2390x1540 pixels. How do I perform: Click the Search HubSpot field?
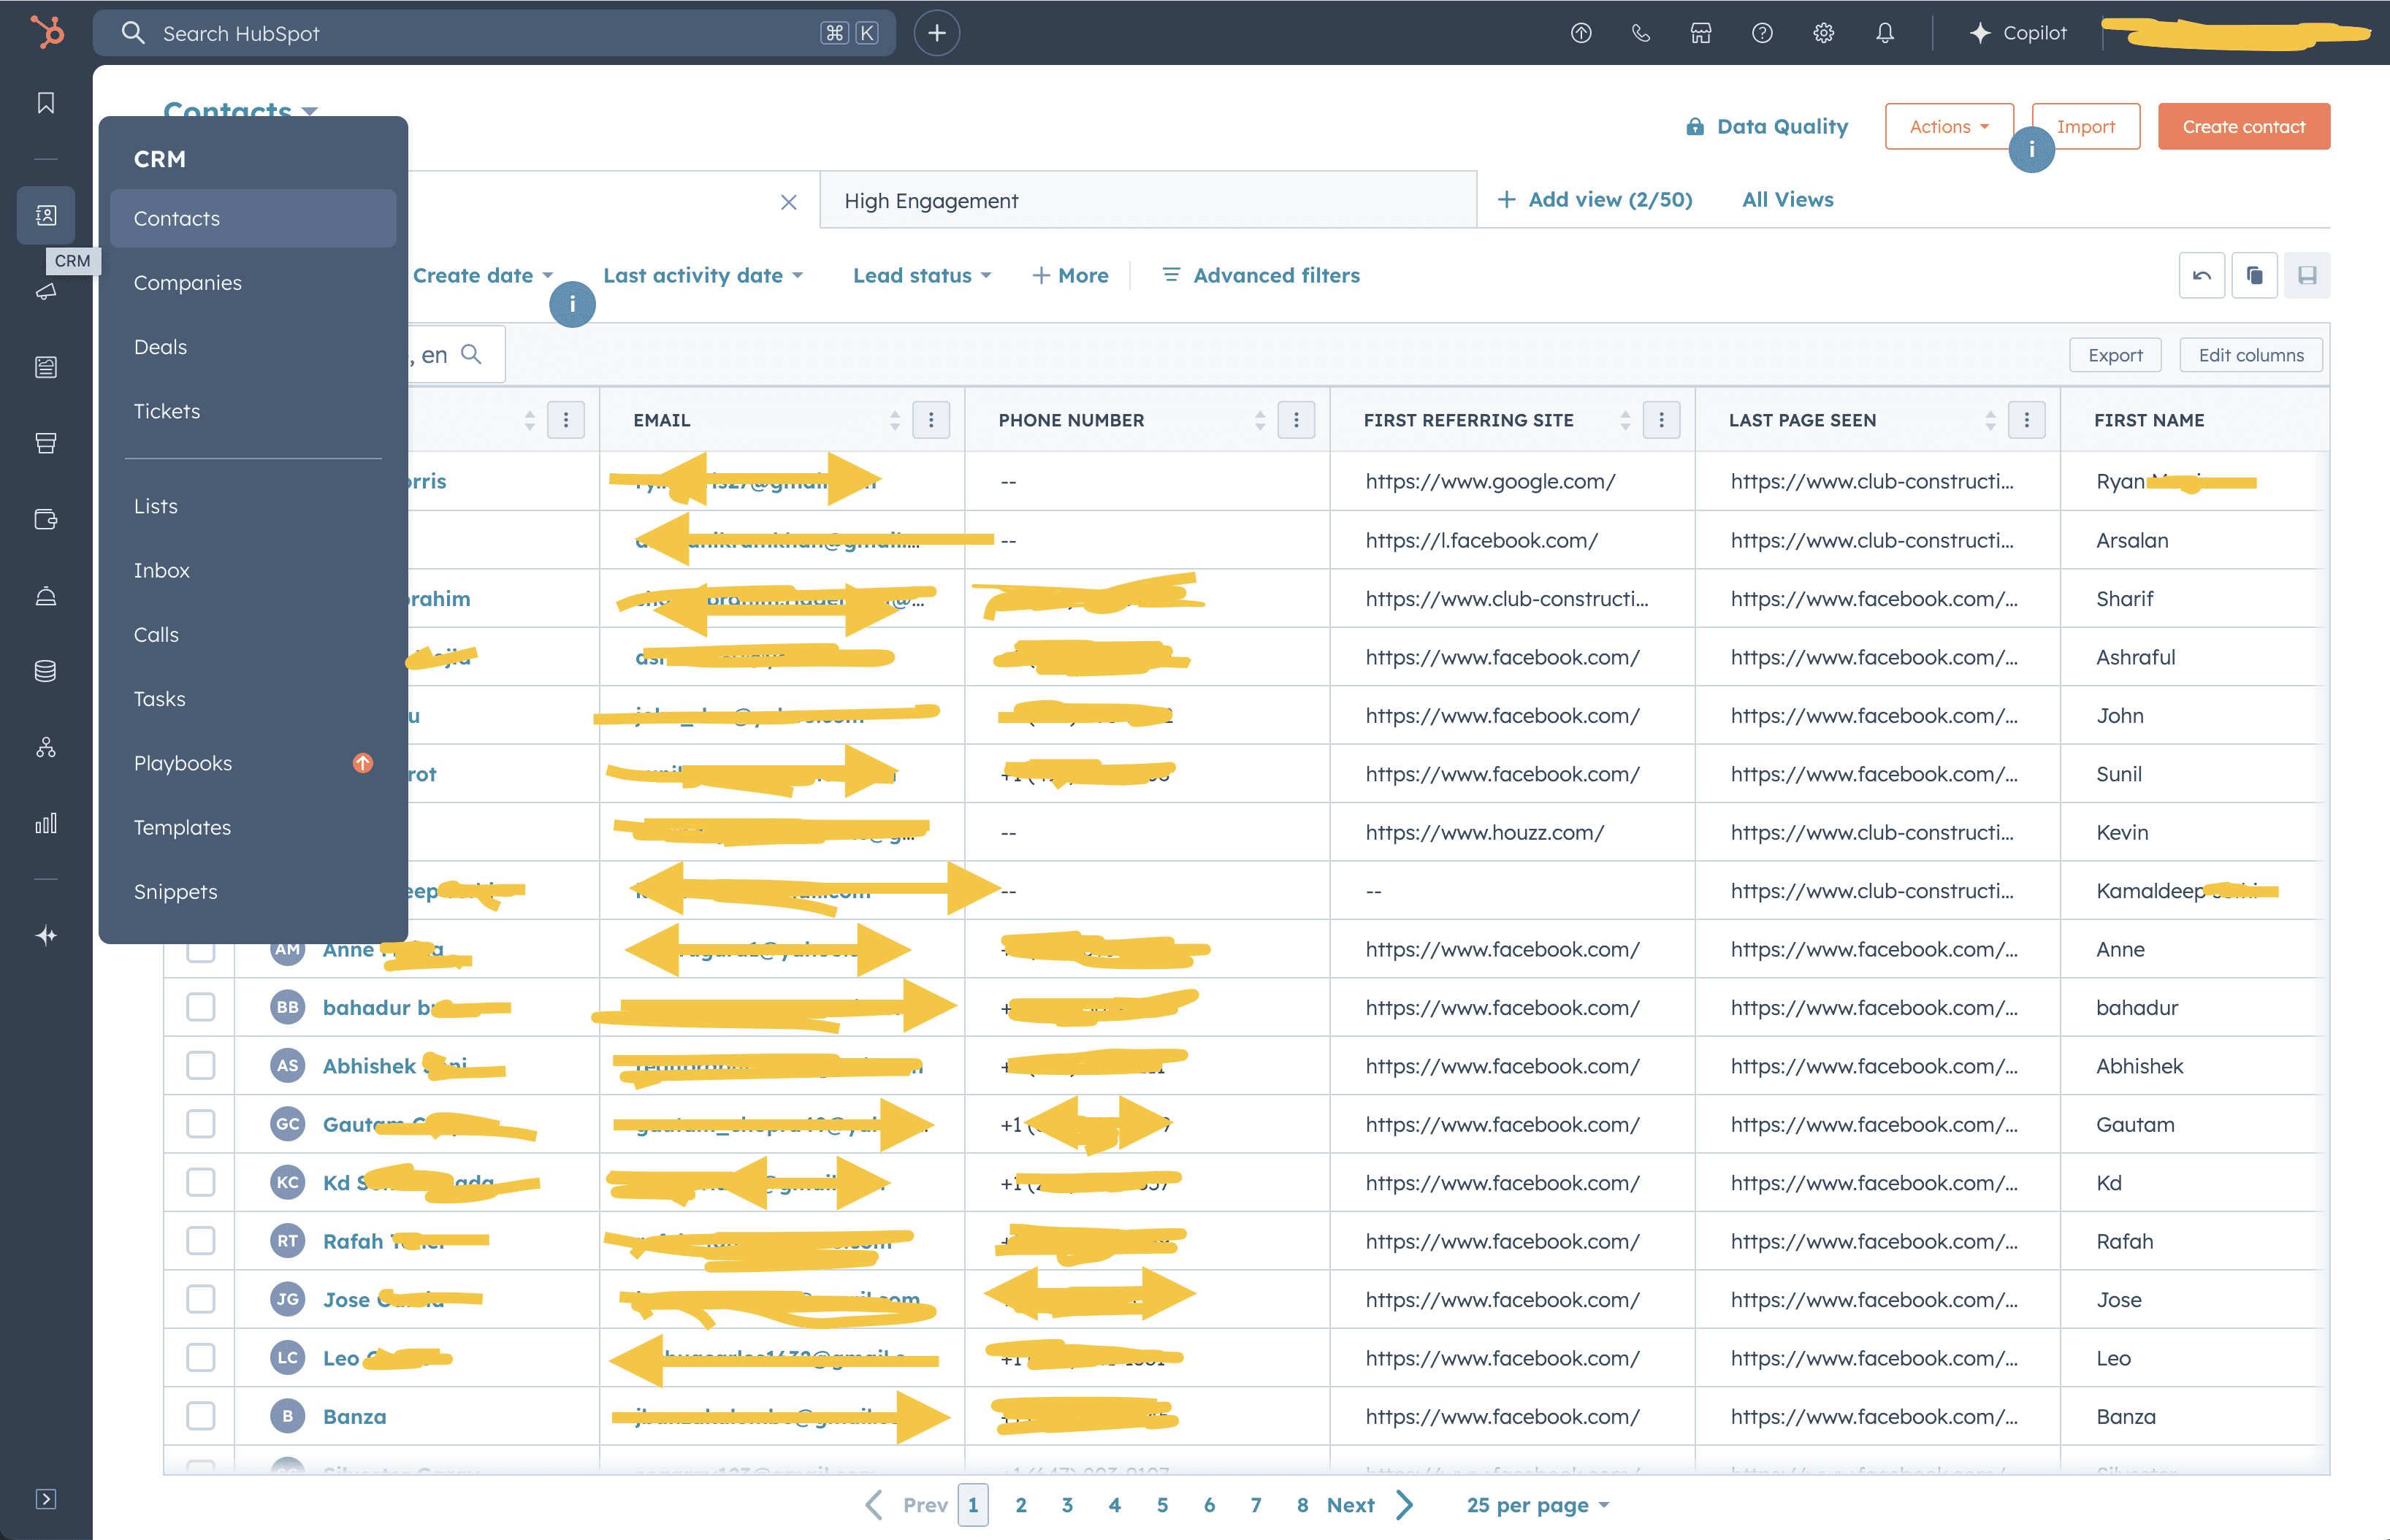pyautogui.click(x=480, y=33)
